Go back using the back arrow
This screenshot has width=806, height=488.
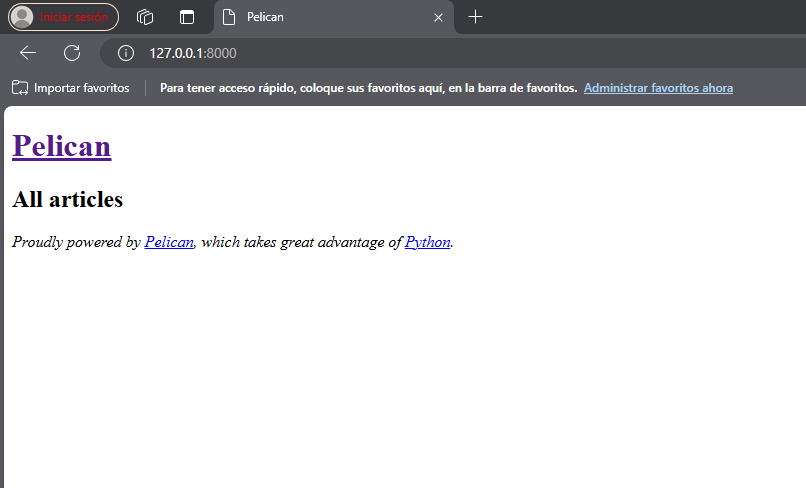(28, 52)
